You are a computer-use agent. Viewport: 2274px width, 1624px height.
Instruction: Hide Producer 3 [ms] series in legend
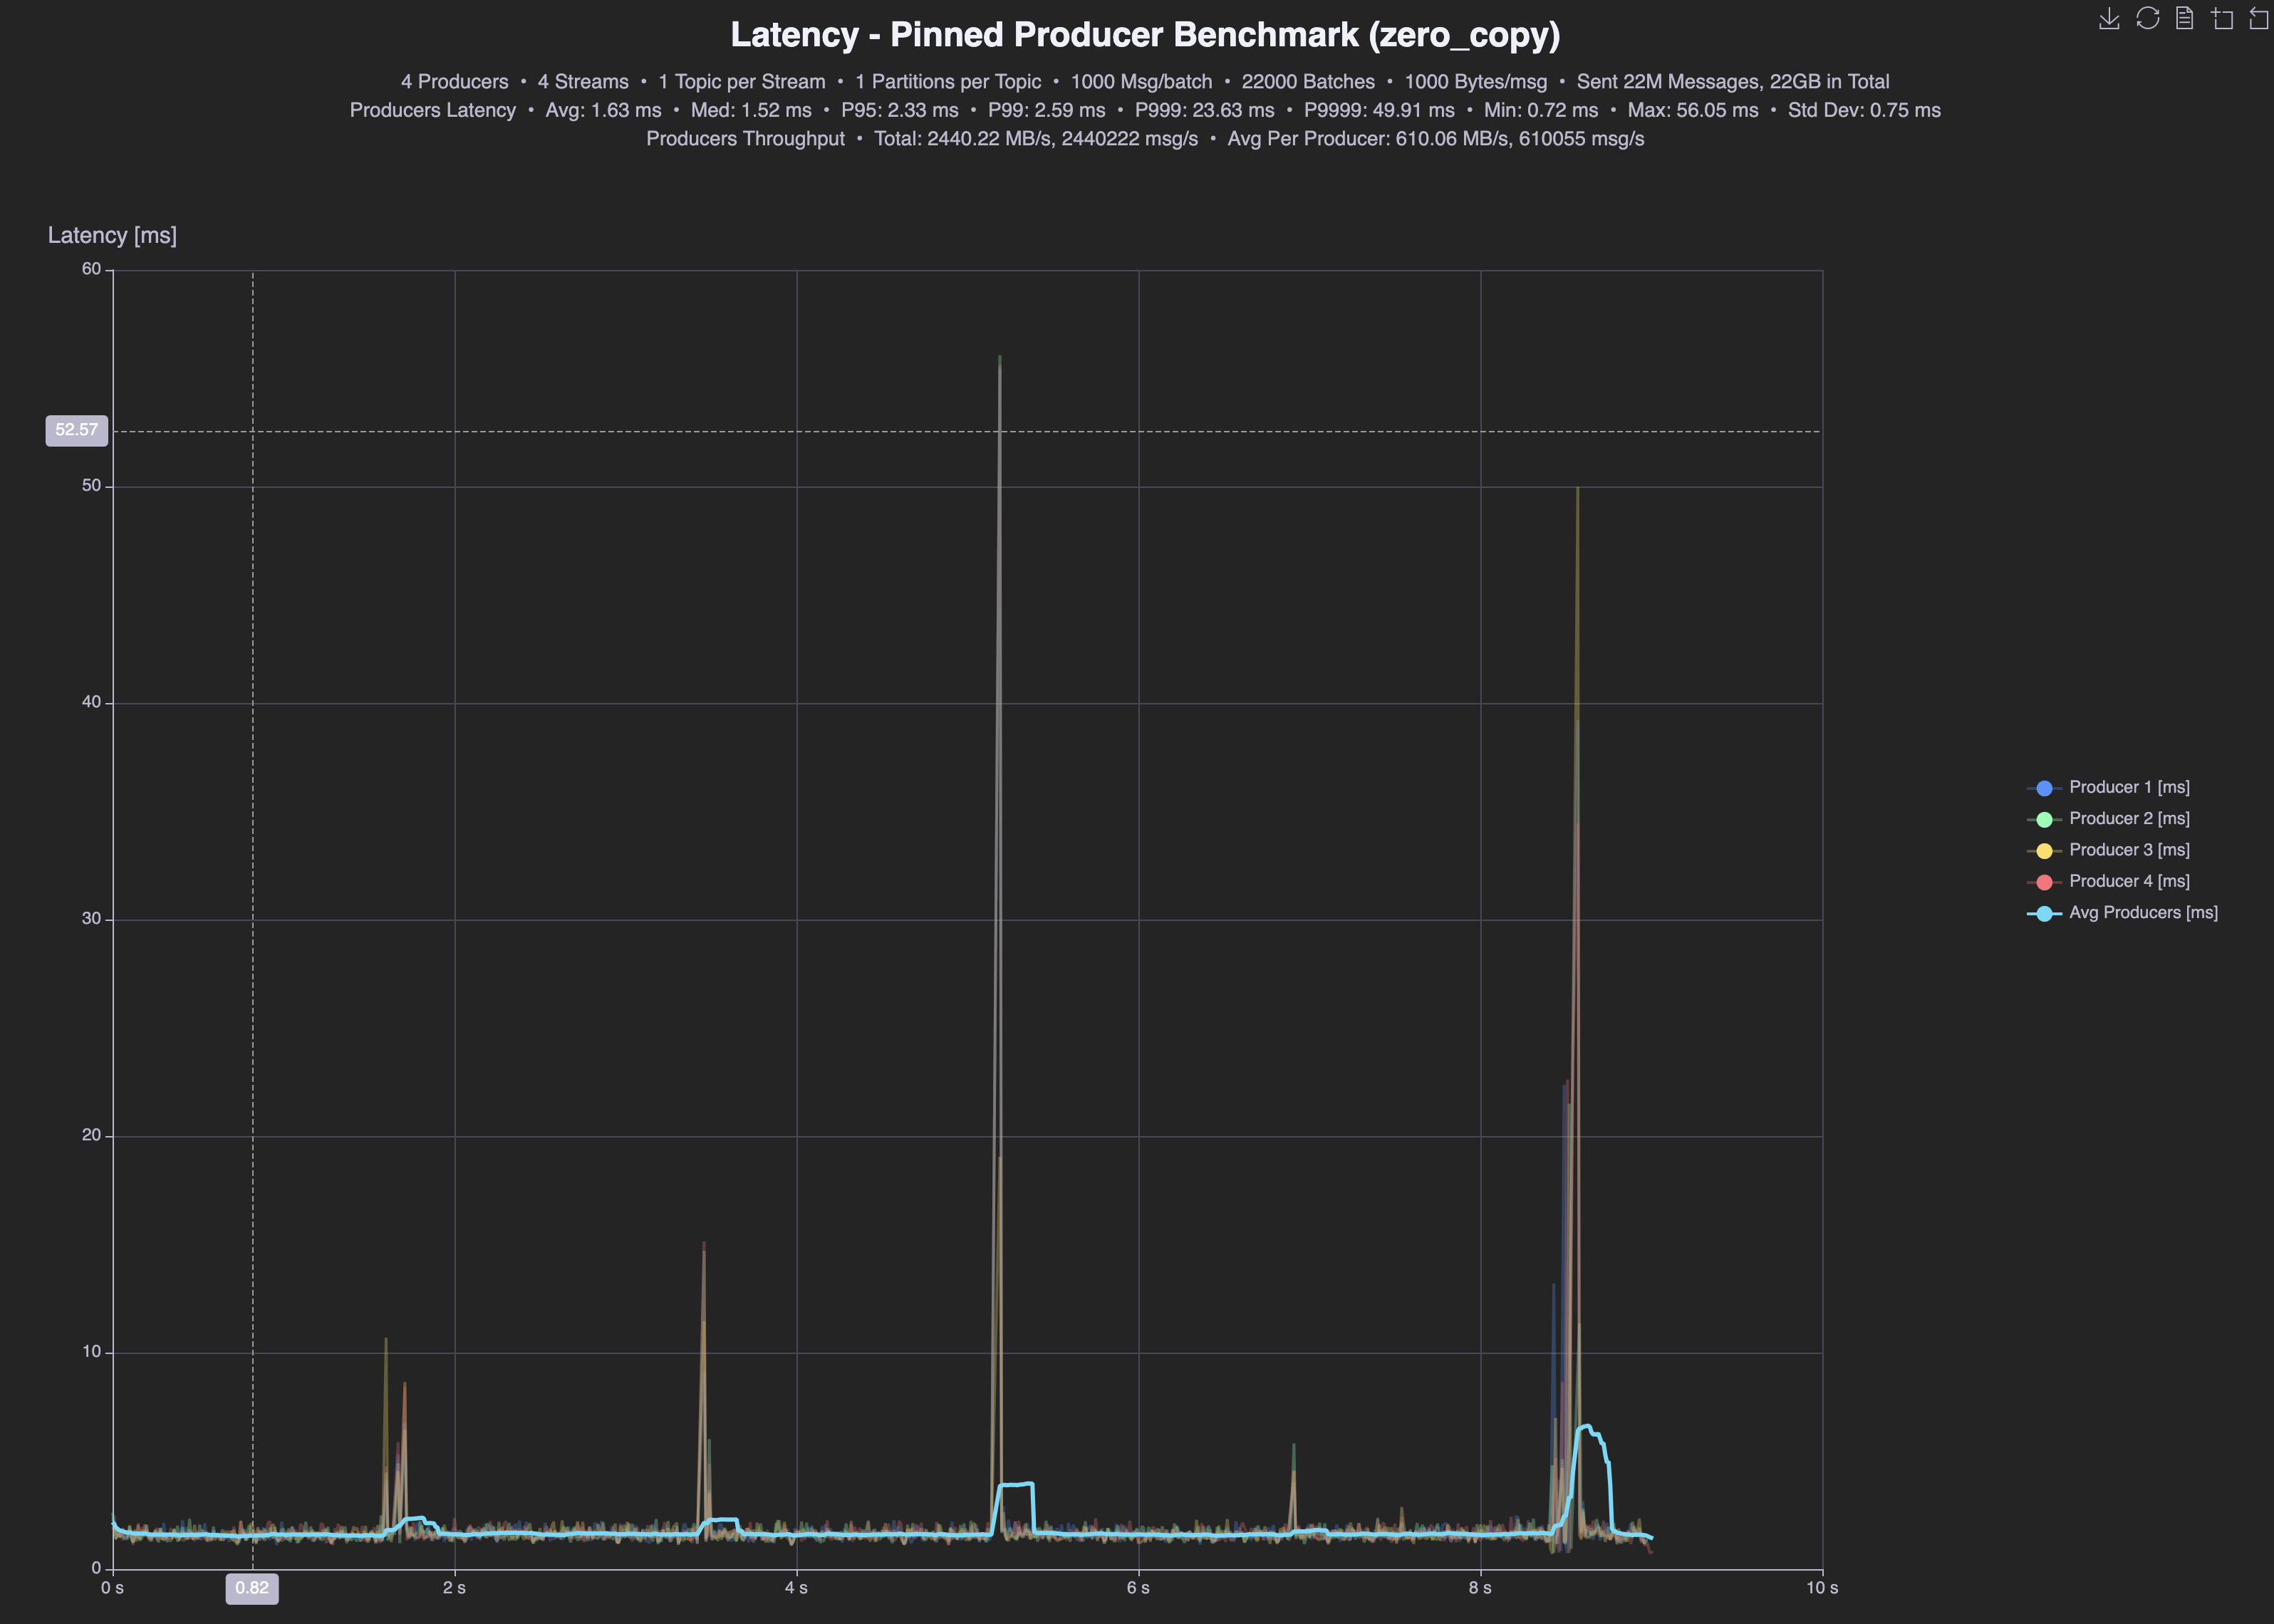point(2108,850)
